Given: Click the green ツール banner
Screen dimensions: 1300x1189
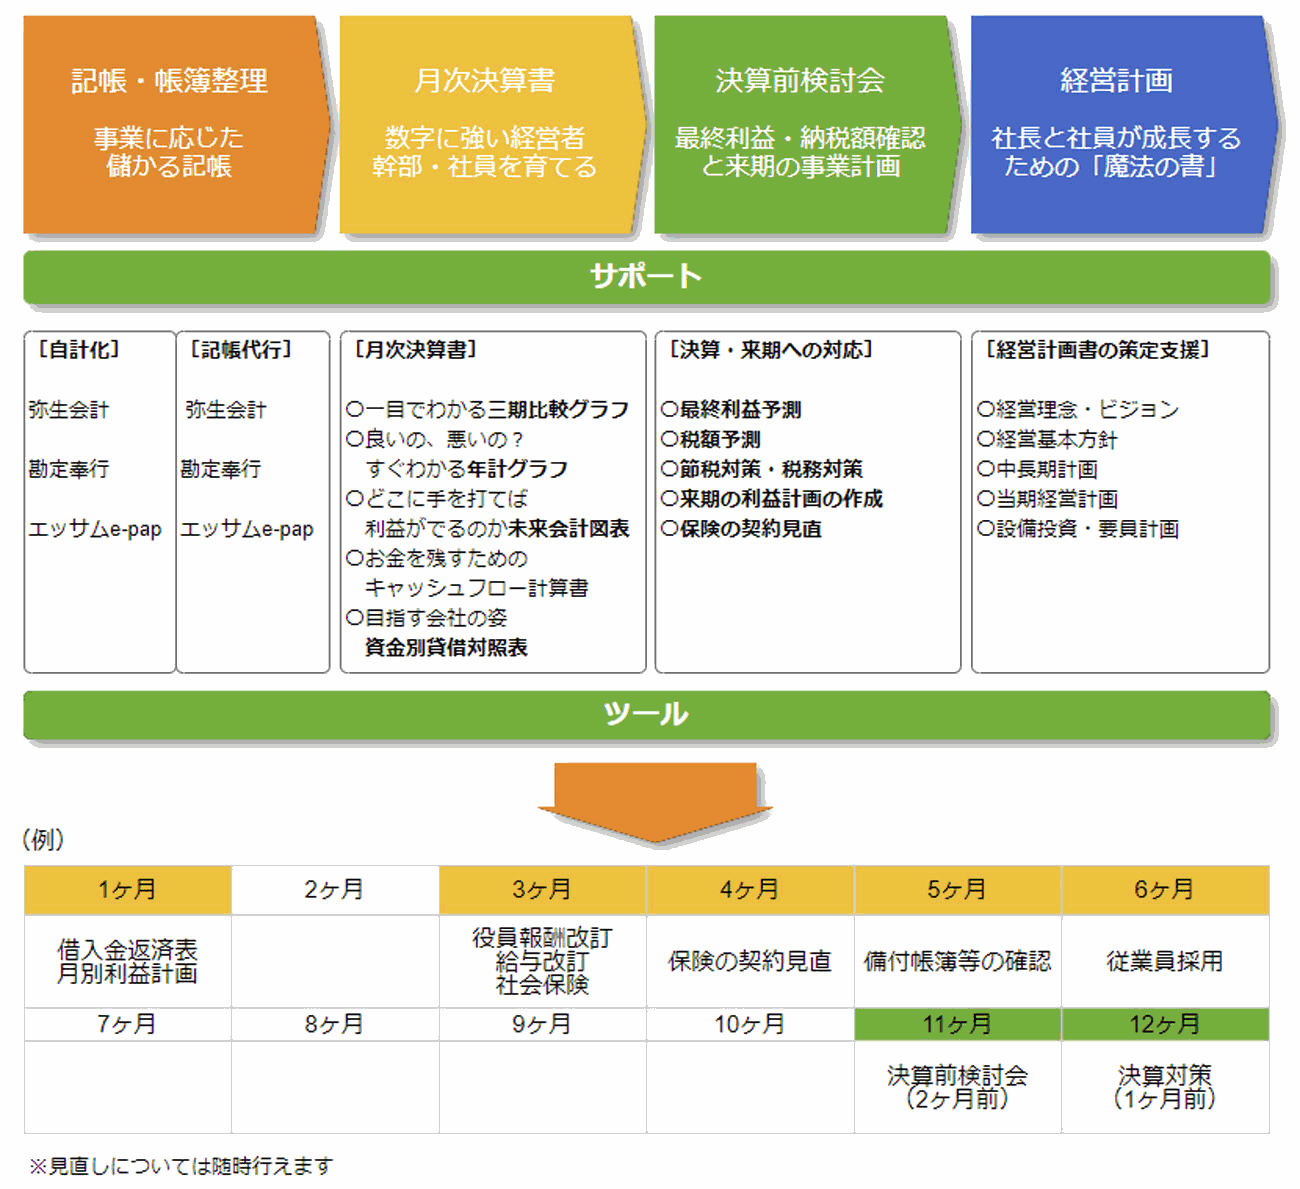Looking at the screenshot, I should coord(647,714).
